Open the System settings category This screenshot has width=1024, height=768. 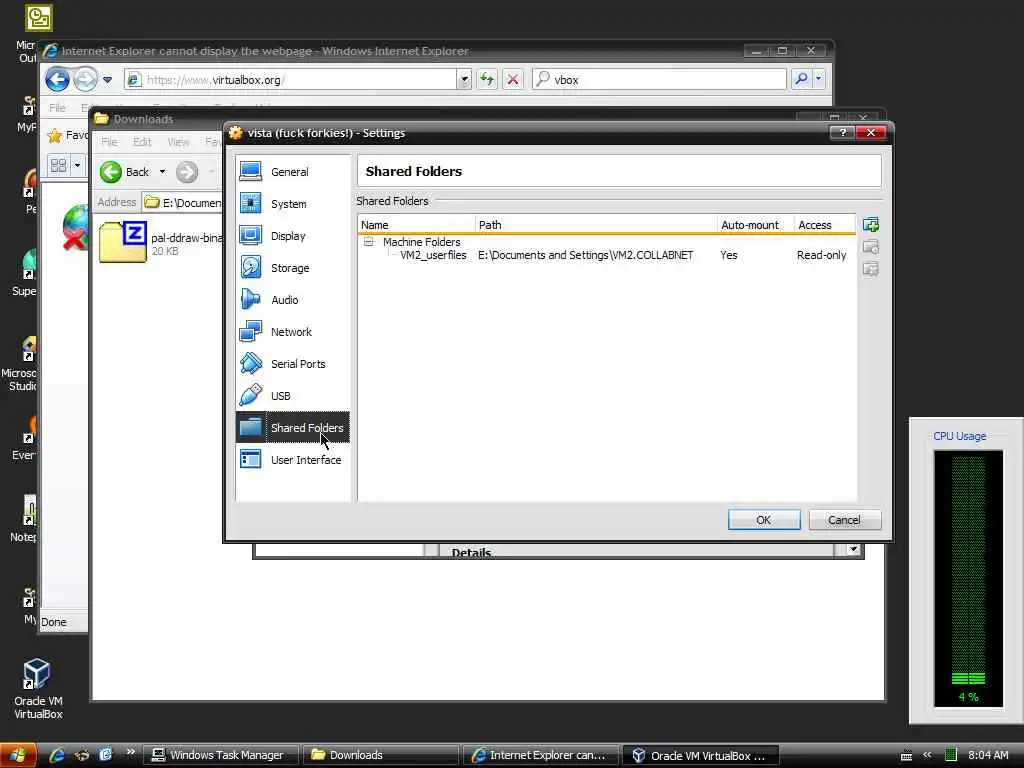click(x=293, y=204)
